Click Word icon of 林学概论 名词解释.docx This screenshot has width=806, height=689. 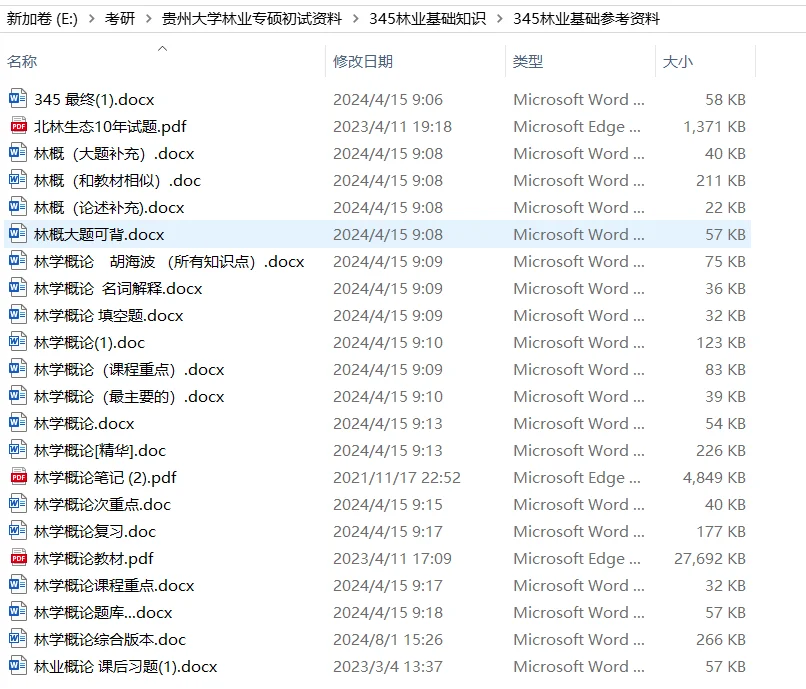click(x=18, y=287)
